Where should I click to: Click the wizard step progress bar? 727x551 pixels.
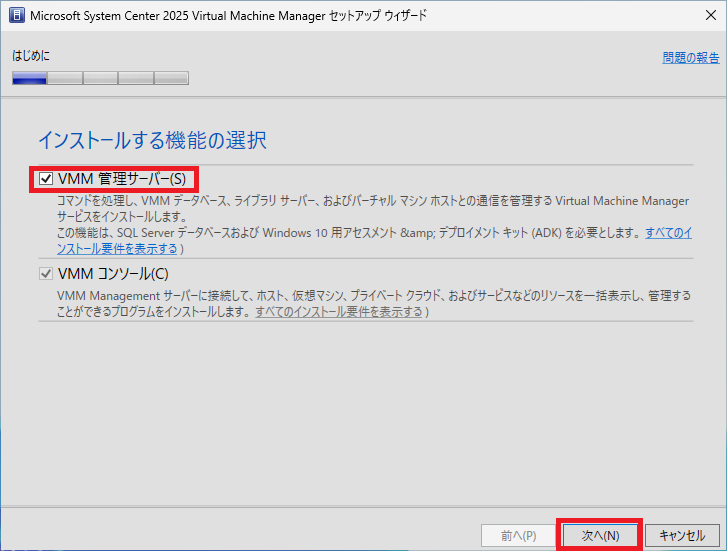point(101,78)
